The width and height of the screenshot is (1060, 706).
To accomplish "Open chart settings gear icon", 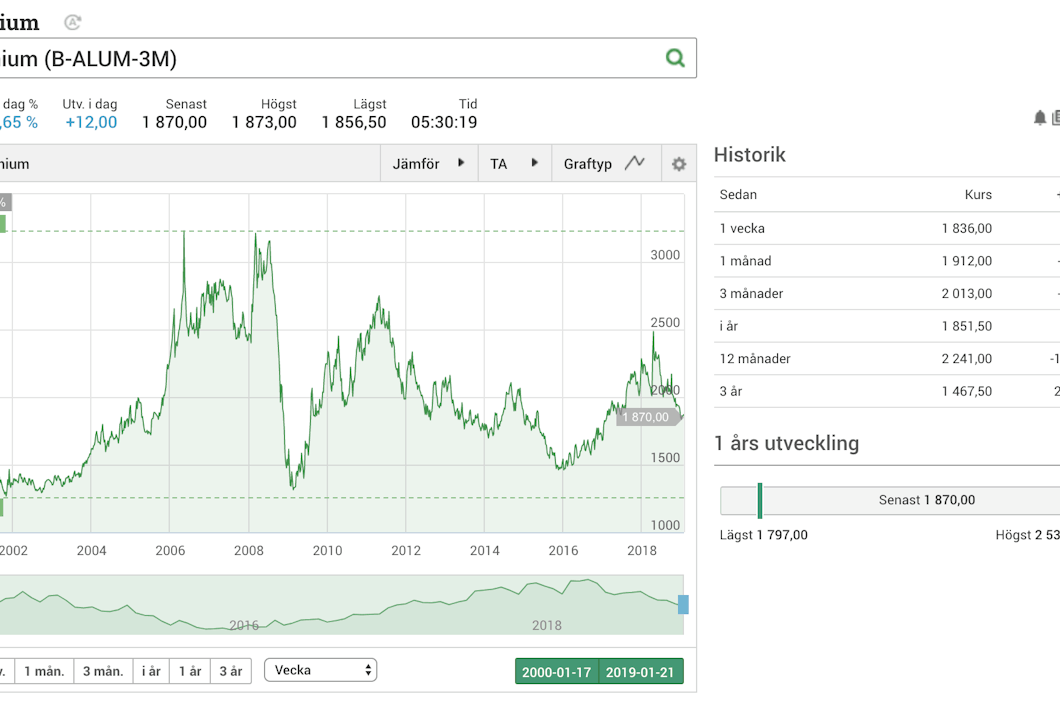I will [x=679, y=164].
